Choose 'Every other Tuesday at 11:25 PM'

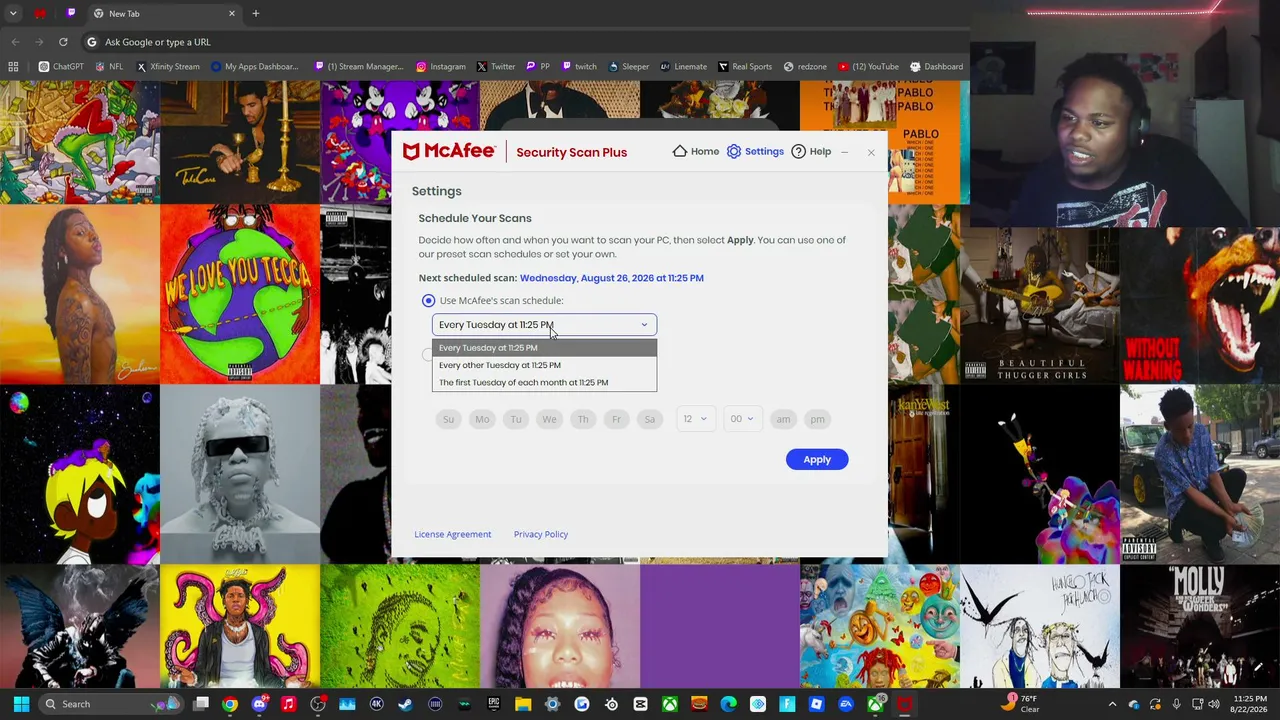pyautogui.click(x=544, y=365)
